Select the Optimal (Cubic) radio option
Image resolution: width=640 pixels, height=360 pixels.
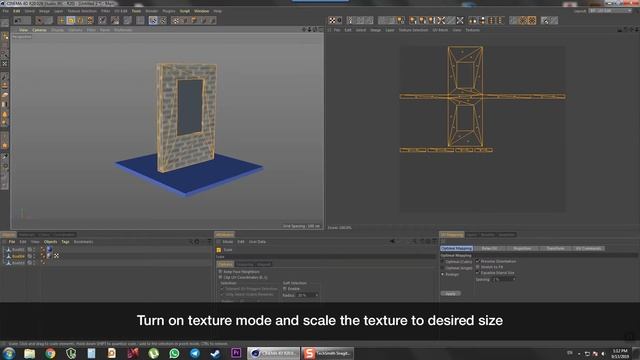pos(443,262)
